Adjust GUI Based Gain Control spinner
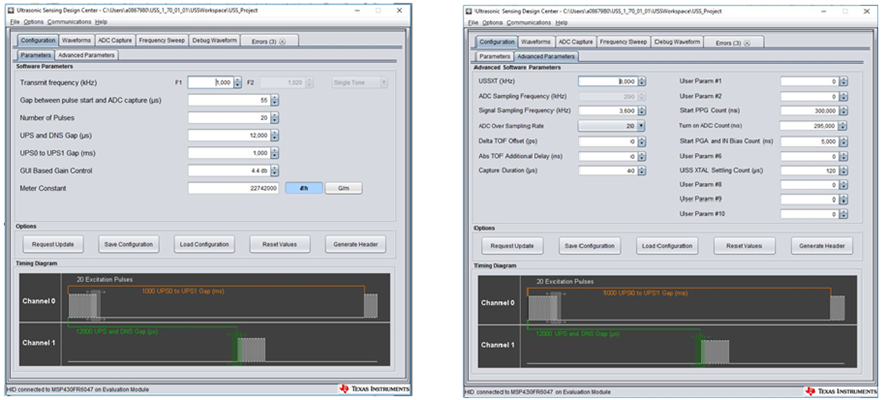884x400 pixels. tap(275, 170)
